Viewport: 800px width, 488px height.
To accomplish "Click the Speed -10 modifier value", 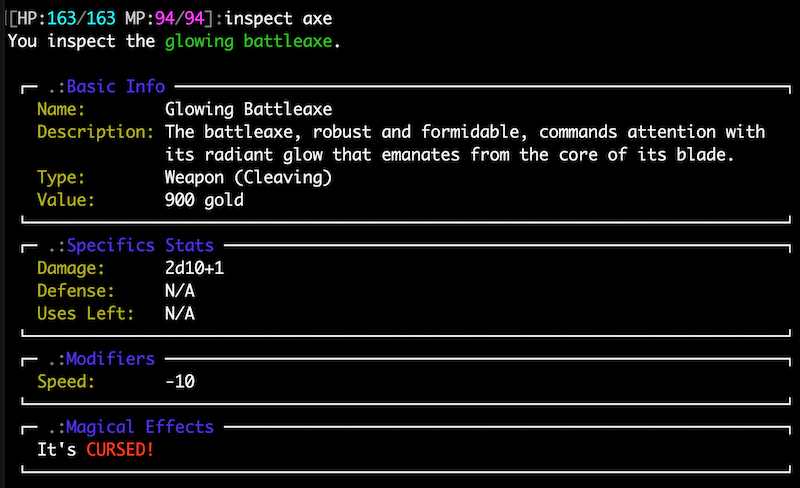I will [x=180, y=381].
